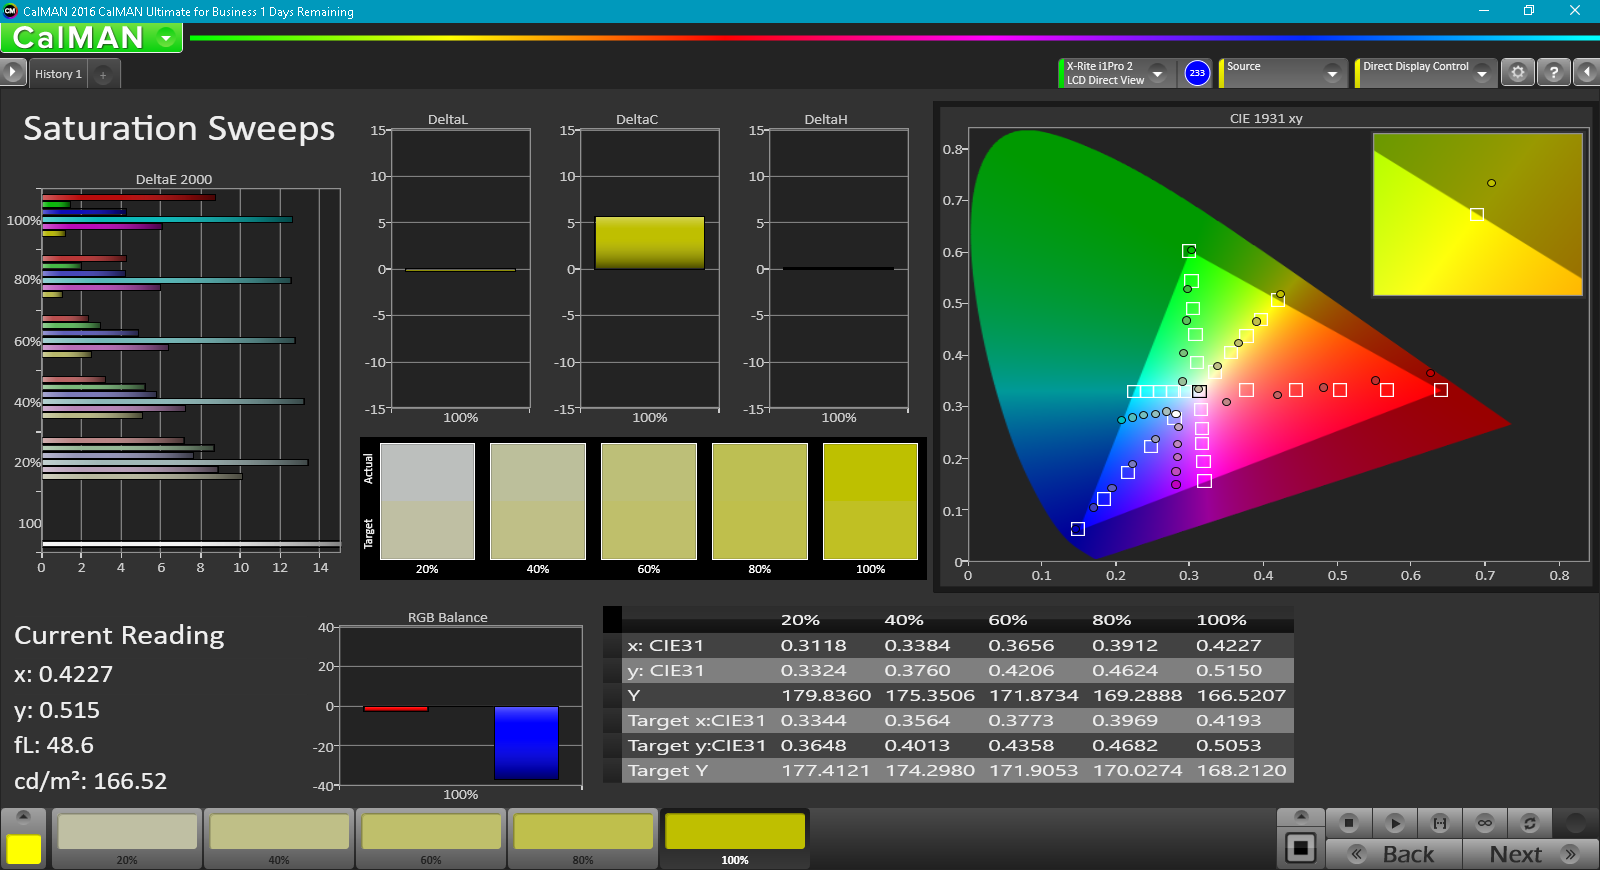Collapse the right side panel arrow
The image size is (1600, 870).
click(x=1586, y=73)
